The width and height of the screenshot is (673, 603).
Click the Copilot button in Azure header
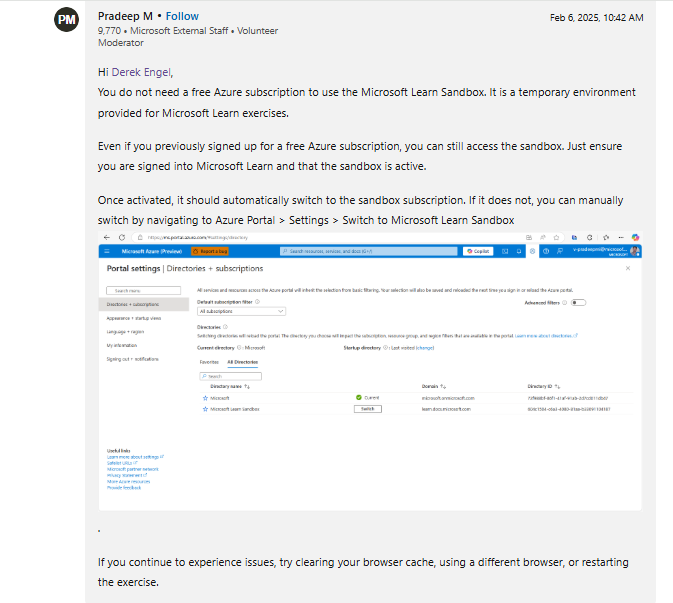click(x=478, y=251)
